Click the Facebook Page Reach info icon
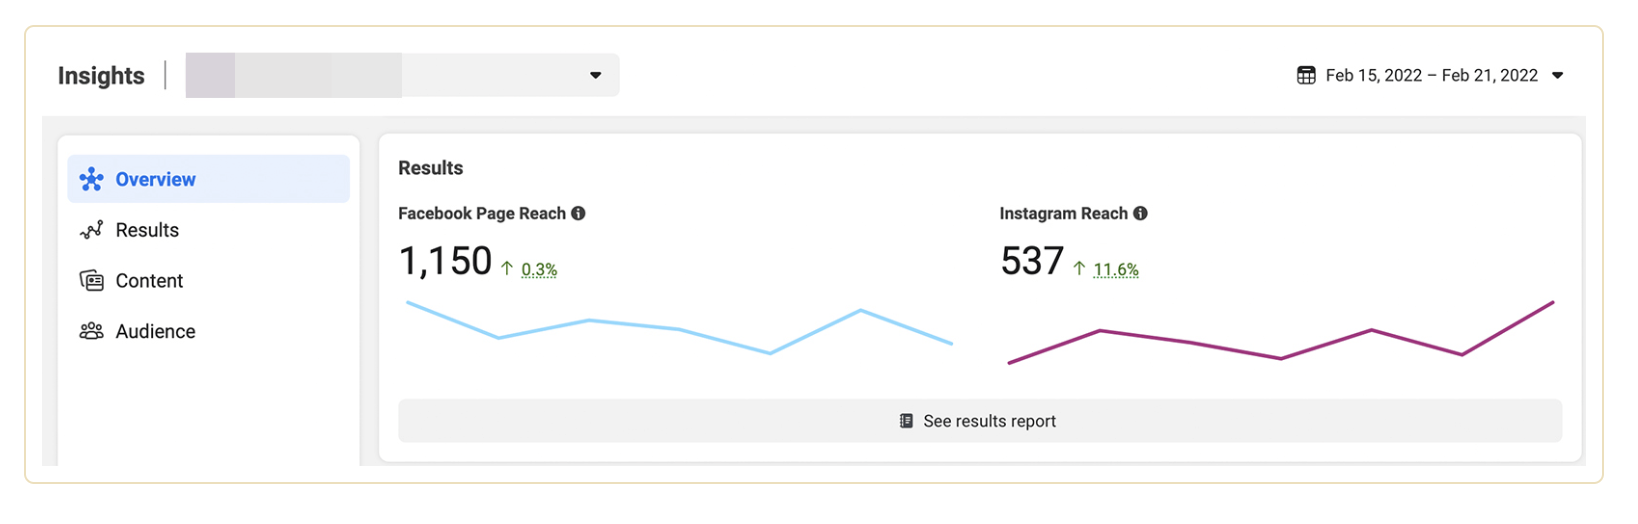Screen dimensions: 1638x524 578,213
